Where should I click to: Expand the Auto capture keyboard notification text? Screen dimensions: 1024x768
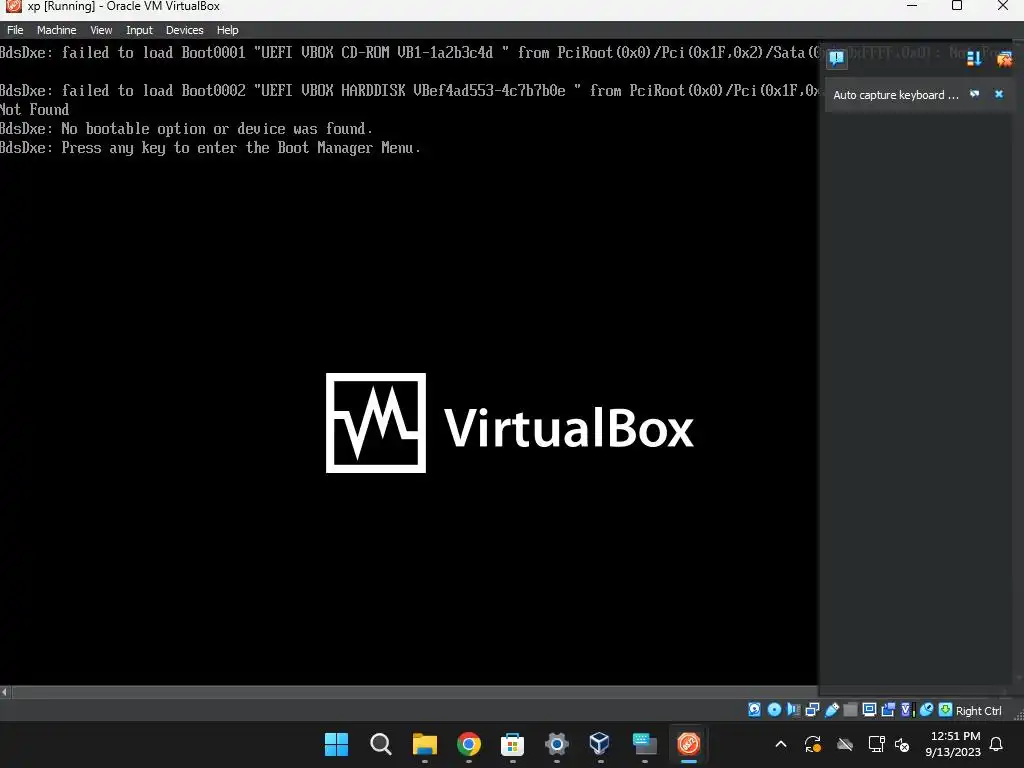point(895,95)
